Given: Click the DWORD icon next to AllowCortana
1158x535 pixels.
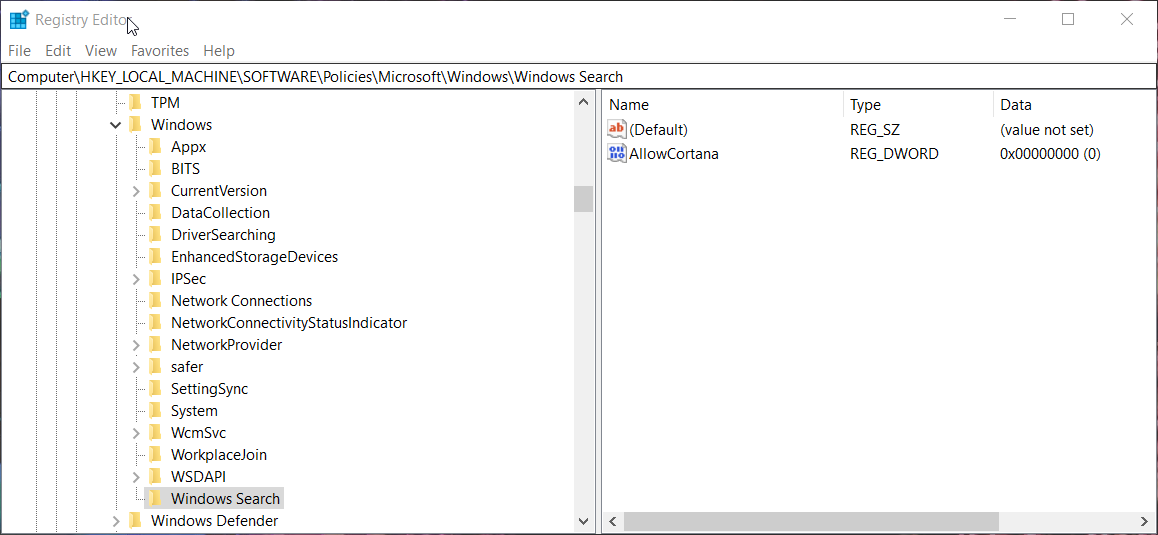Looking at the screenshot, I should coord(617,154).
